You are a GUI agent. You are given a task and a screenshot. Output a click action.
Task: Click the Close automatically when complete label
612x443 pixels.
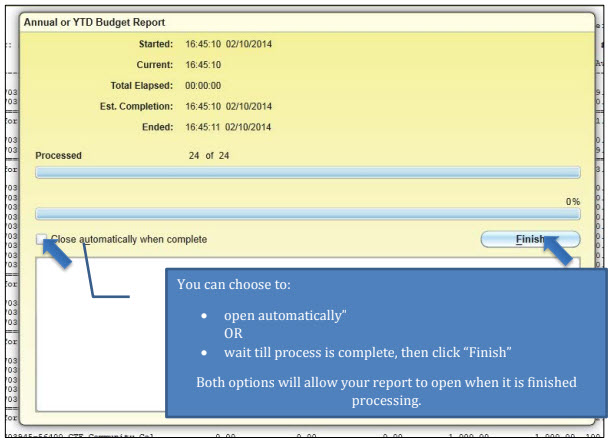pos(129,240)
